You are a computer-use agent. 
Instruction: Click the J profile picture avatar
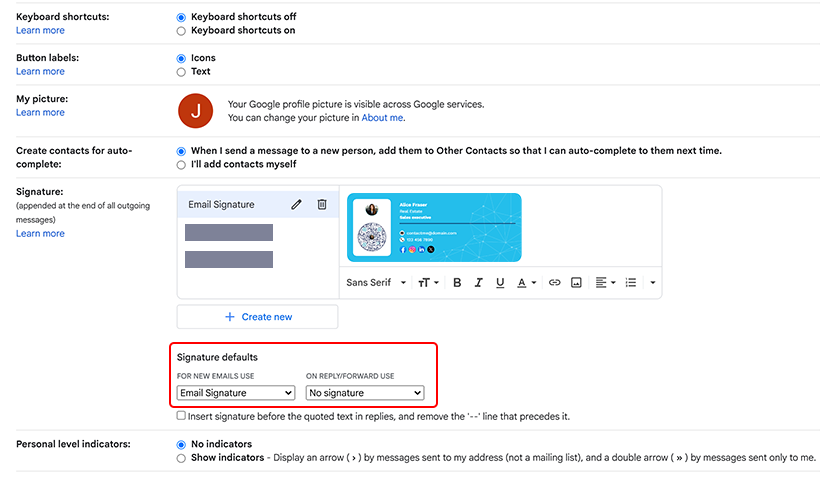[196, 111]
